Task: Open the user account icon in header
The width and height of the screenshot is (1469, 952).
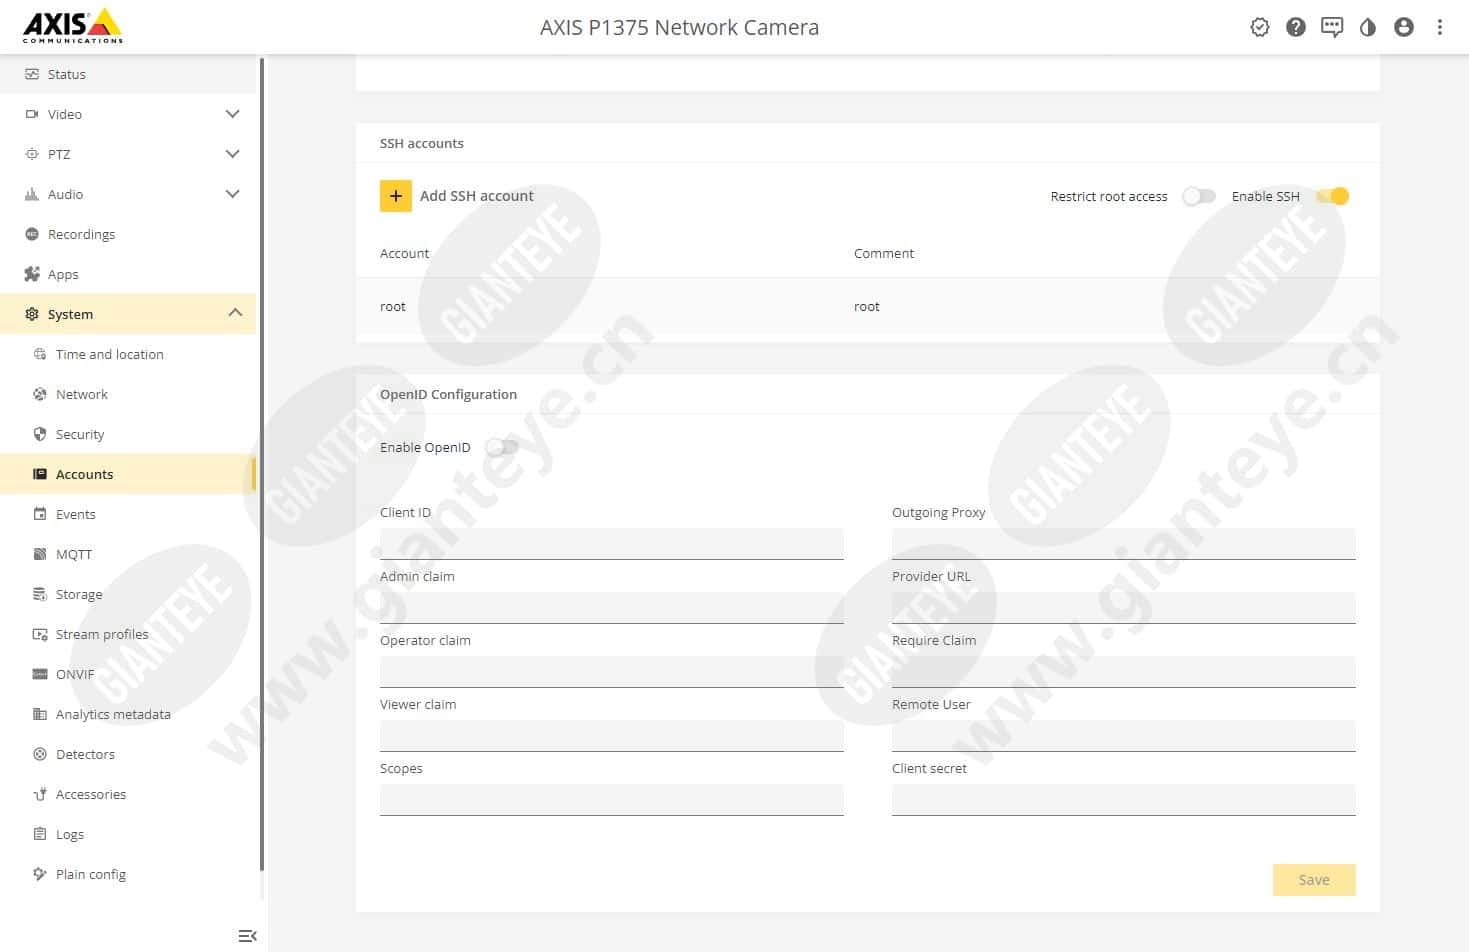Action: [1404, 27]
